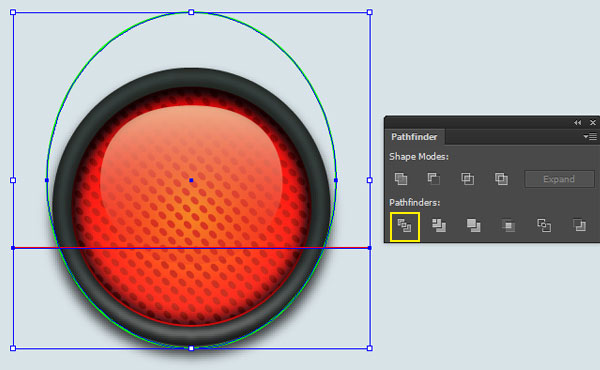Image resolution: width=600 pixels, height=370 pixels.
Task: Select the Exclude shape mode
Action: (501, 179)
